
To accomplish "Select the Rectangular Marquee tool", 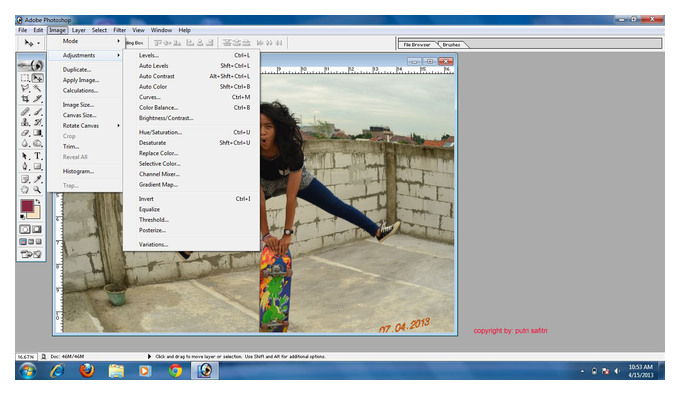I will tap(25, 78).
